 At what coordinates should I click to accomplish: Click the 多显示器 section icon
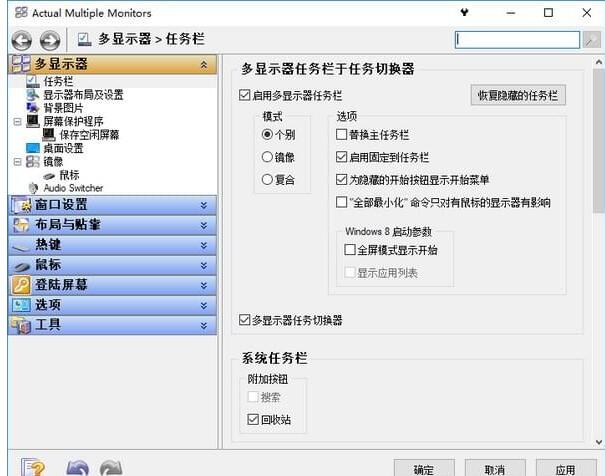coord(21,64)
